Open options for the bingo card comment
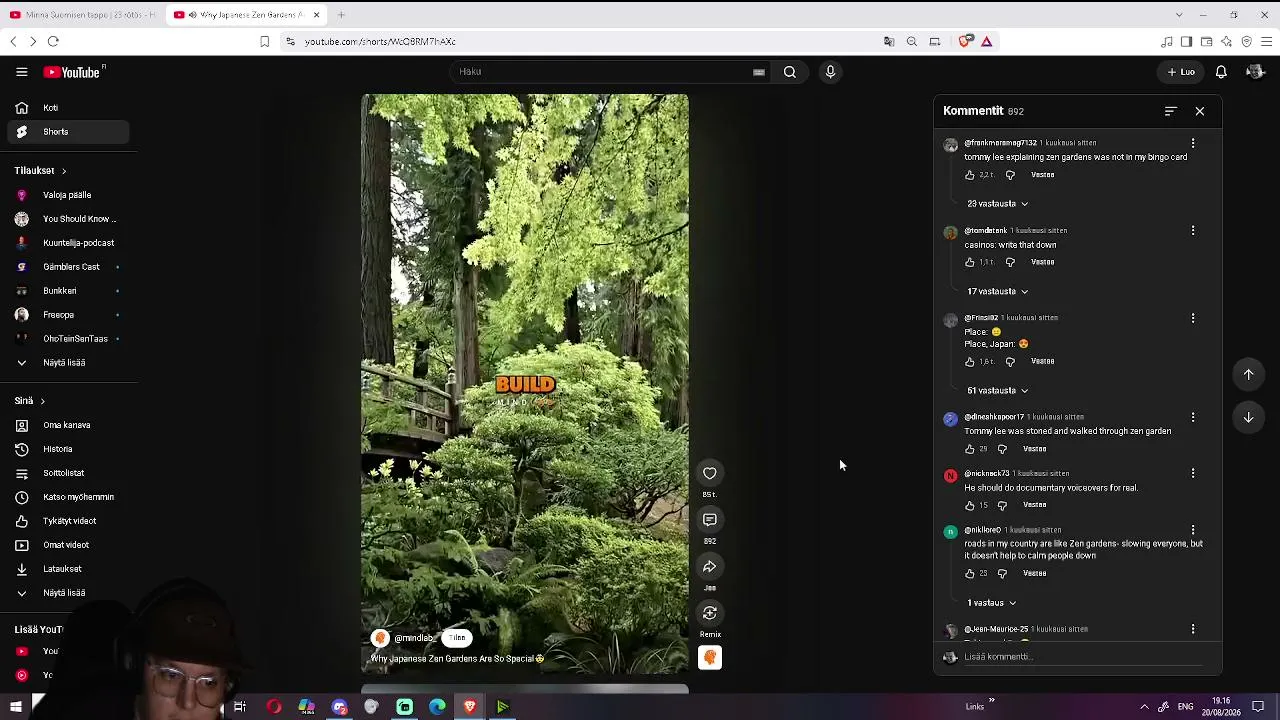 click(x=1193, y=144)
